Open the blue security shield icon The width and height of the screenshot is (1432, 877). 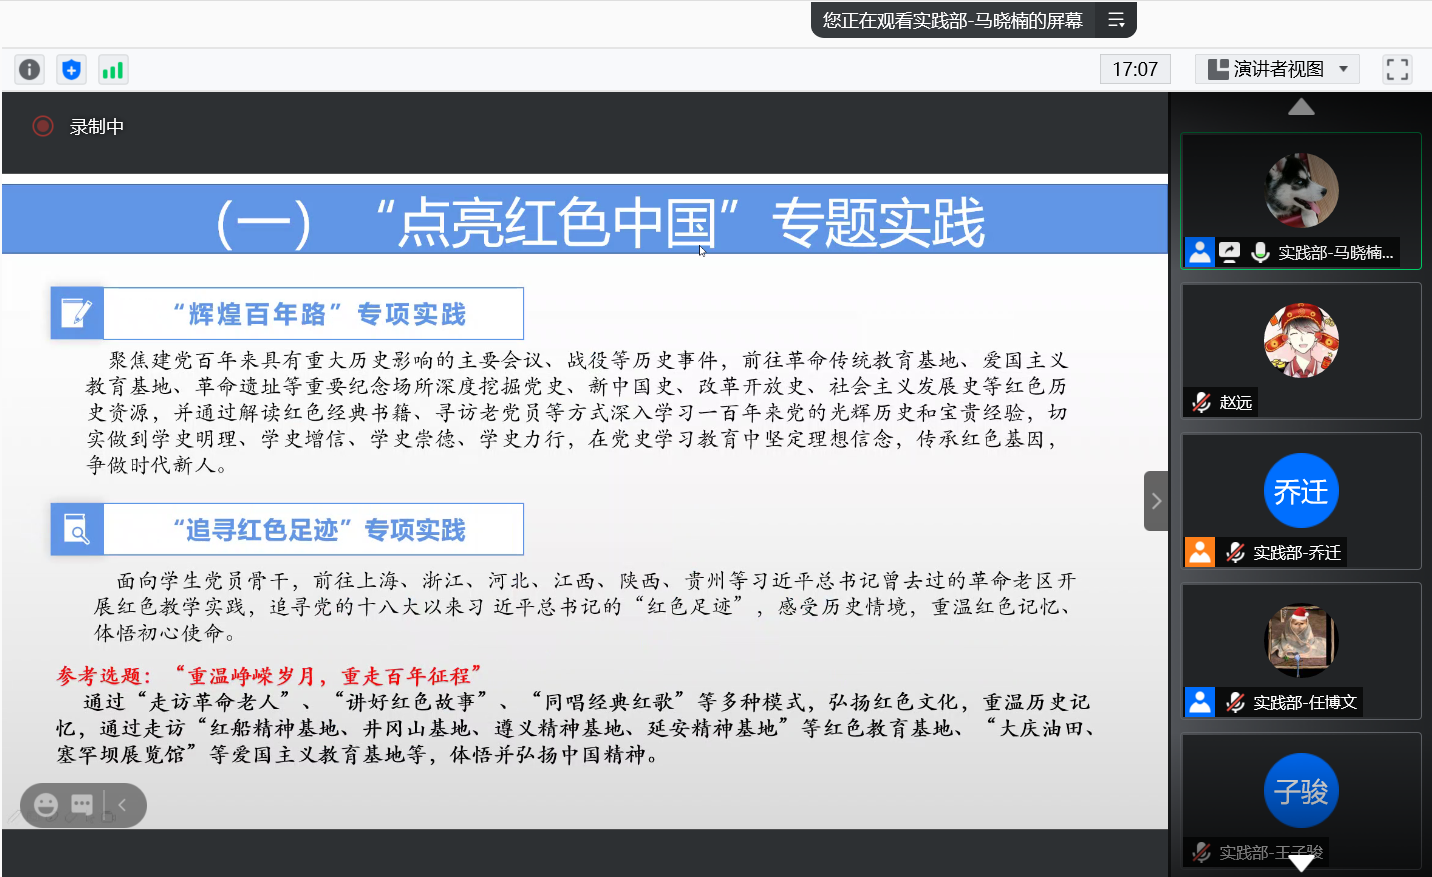[71, 69]
